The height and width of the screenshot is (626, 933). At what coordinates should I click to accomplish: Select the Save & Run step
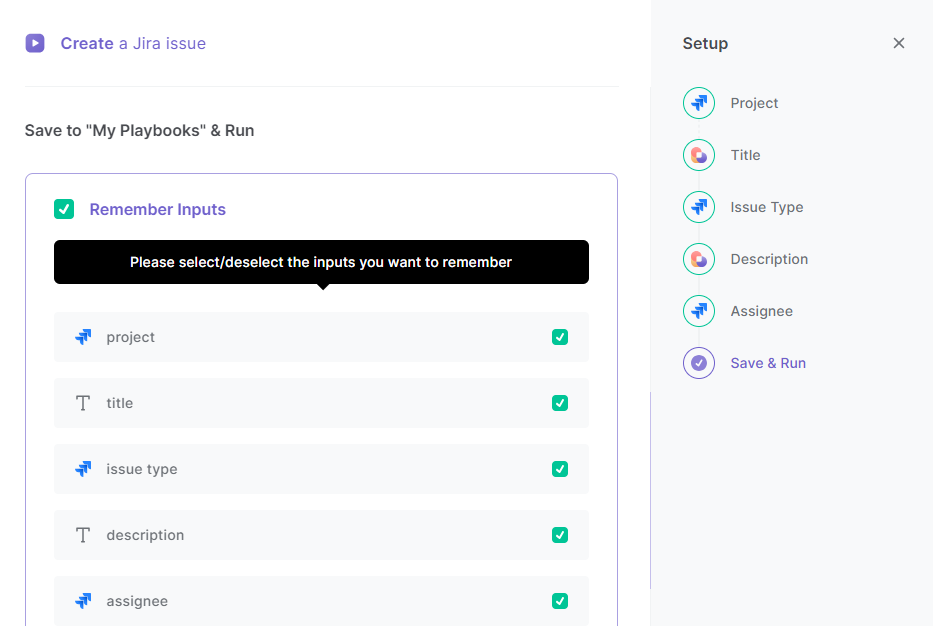pyautogui.click(x=768, y=363)
